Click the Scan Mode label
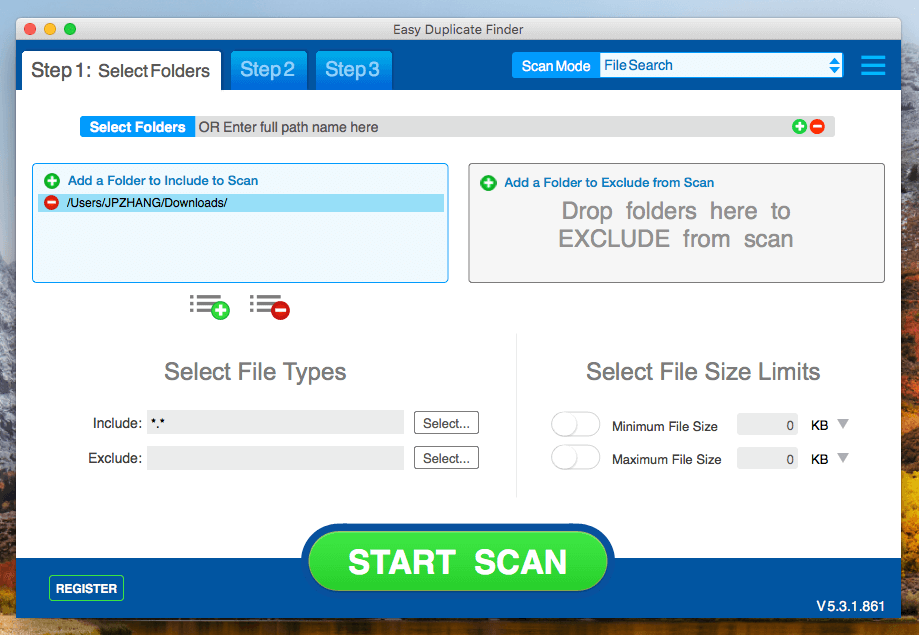The width and height of the screenshot is (919, 635). point(556,66)
